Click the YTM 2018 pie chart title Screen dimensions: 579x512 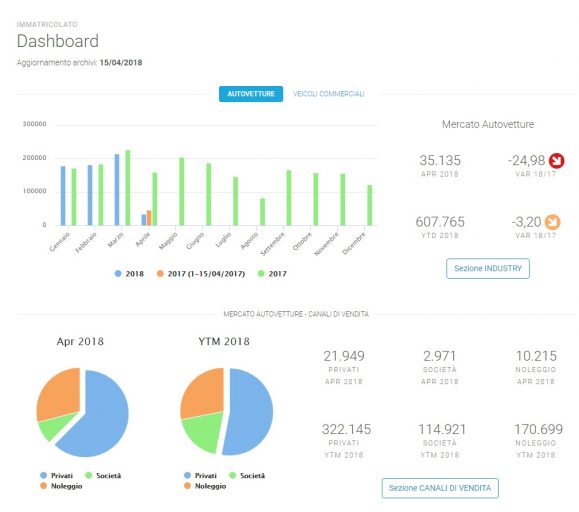coord(224,341)
